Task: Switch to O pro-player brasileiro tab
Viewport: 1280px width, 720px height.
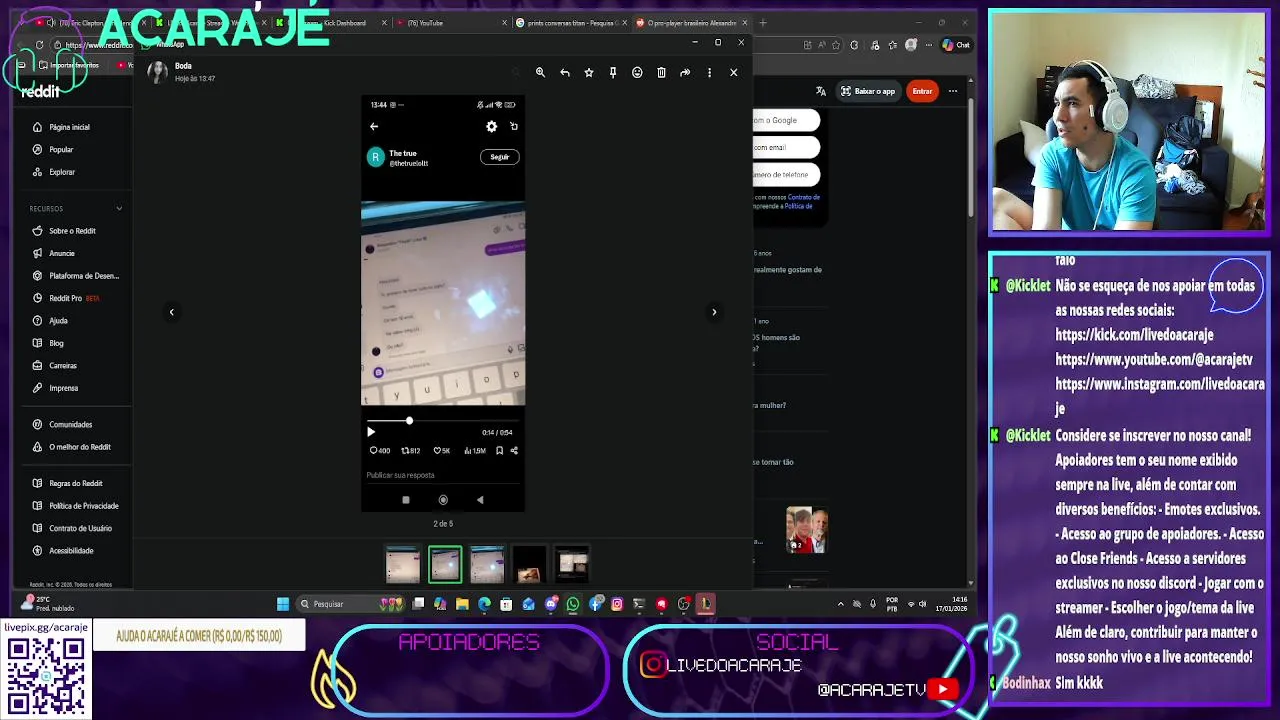Action: 690,22
